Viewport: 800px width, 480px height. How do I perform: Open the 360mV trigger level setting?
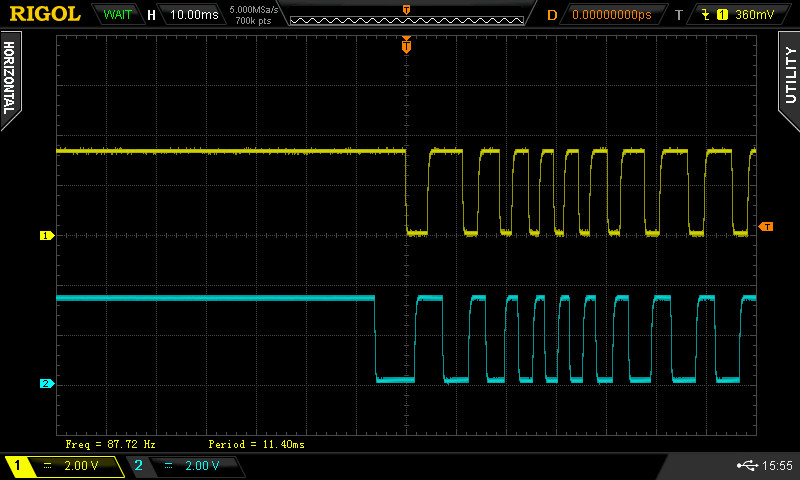(754, 15)
